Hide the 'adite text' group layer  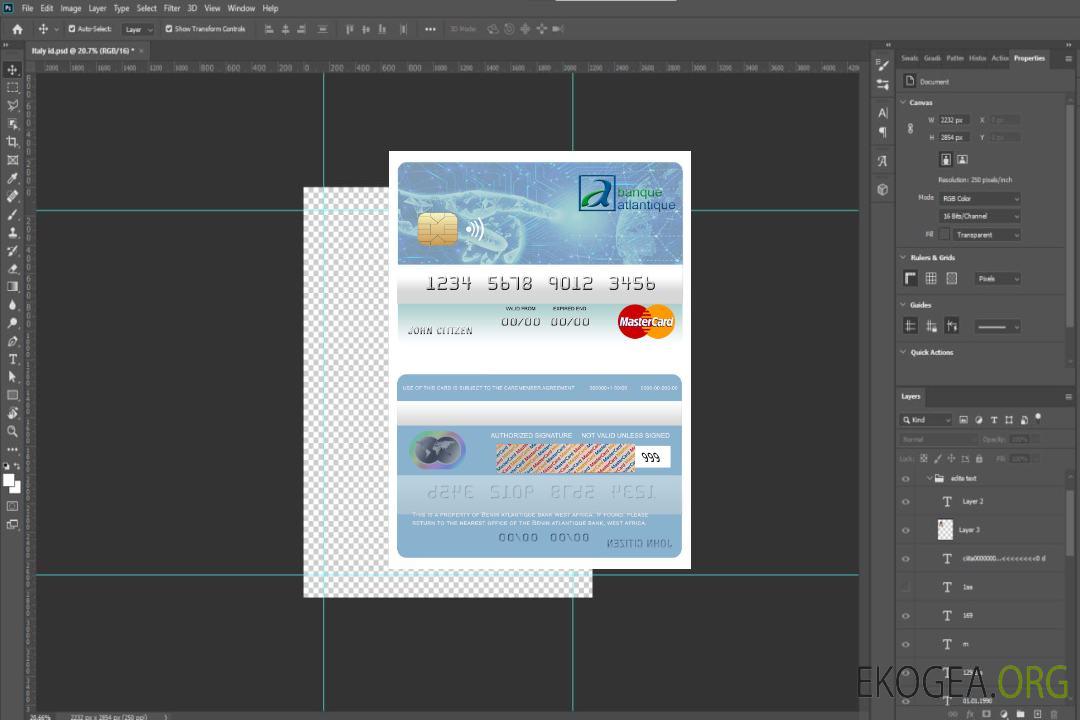pyautogui.click(x=906, y=479)
